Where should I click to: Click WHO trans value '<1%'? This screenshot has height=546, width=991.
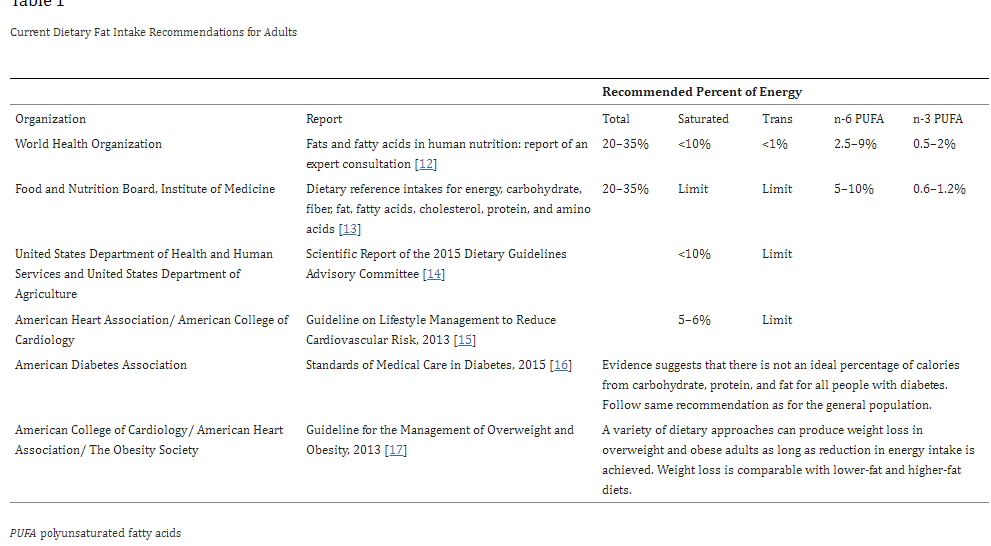click(x=775, y=144)
